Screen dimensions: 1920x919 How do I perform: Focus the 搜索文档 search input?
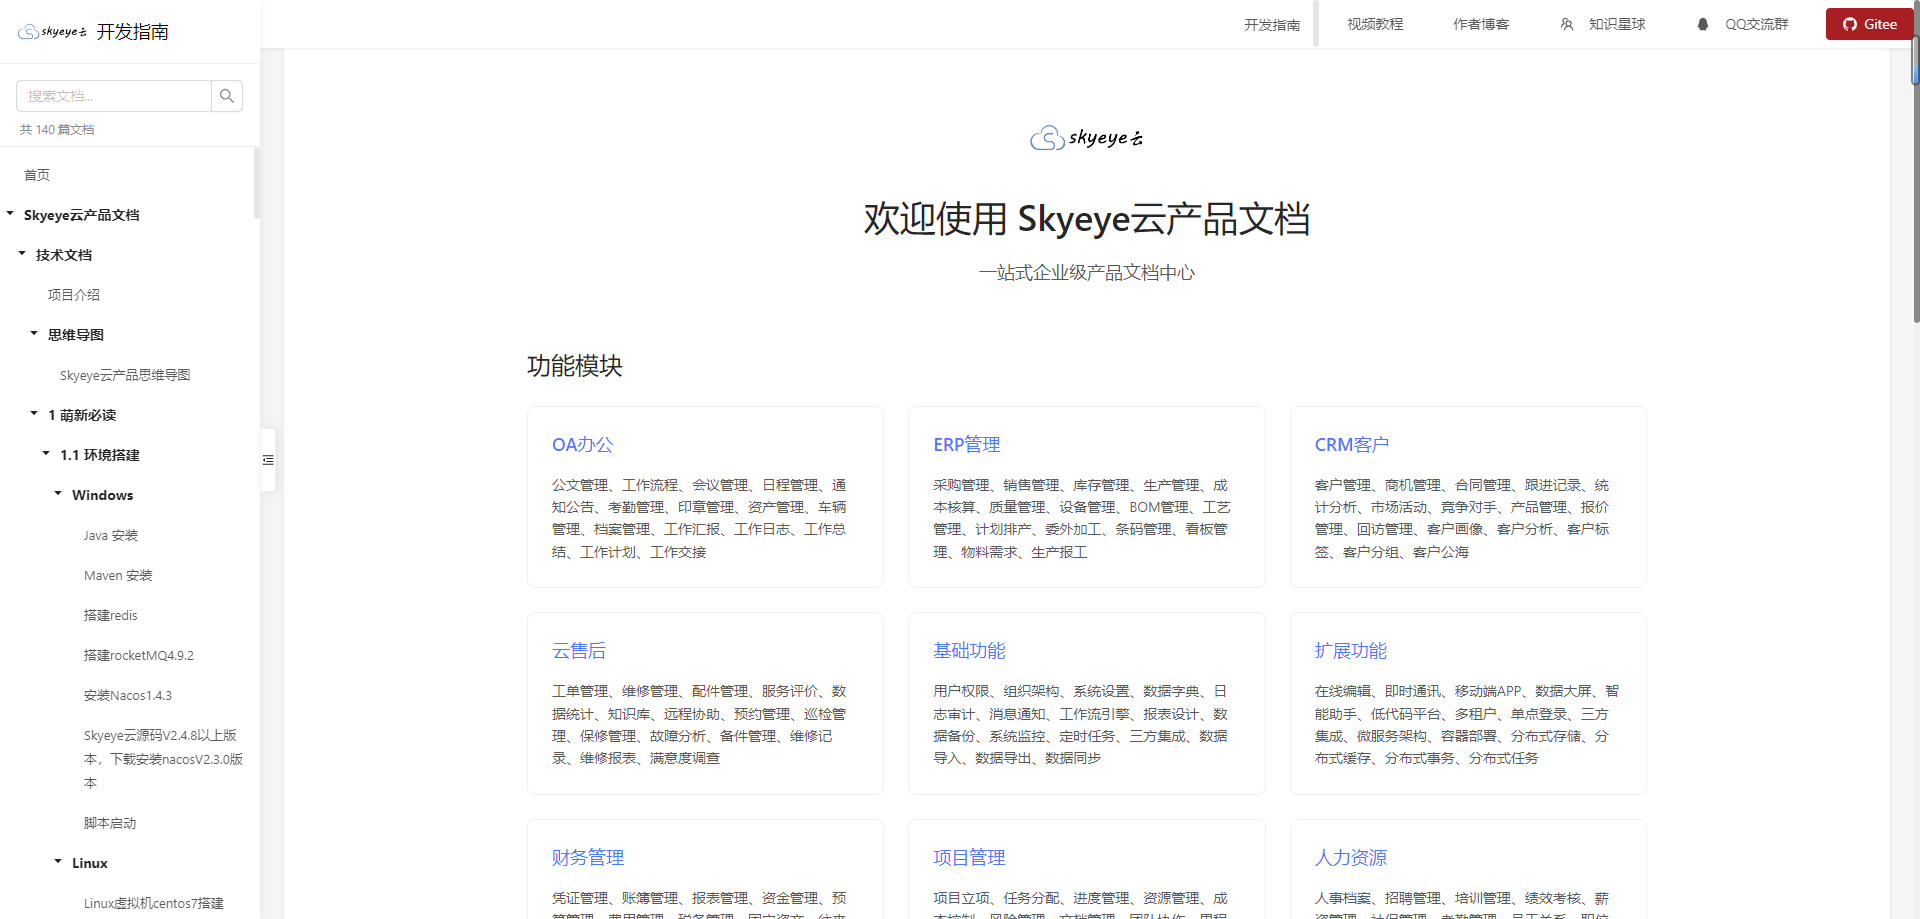tap(114, 96)
